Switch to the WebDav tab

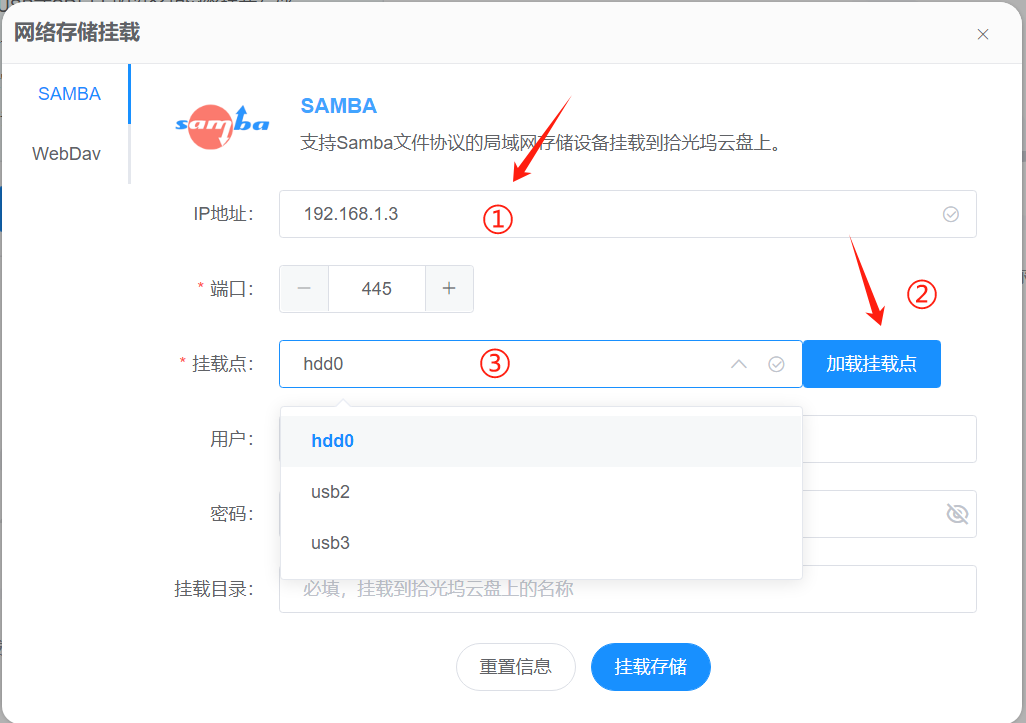pos(66,154)
